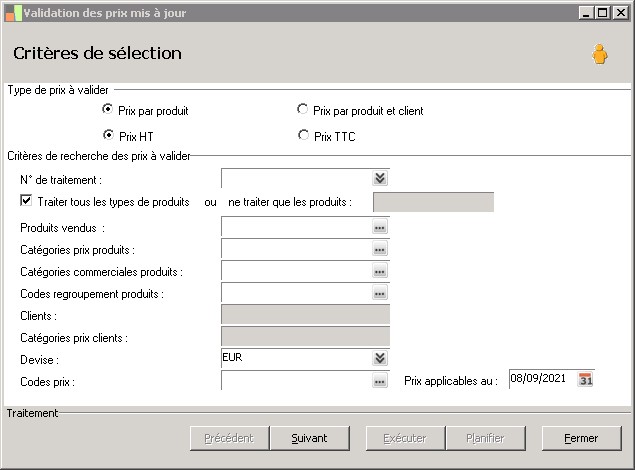Choose the Prix TTC radio button
This screenshot has width=635, height=470.
pyautogui.click(x=303, y=136)
